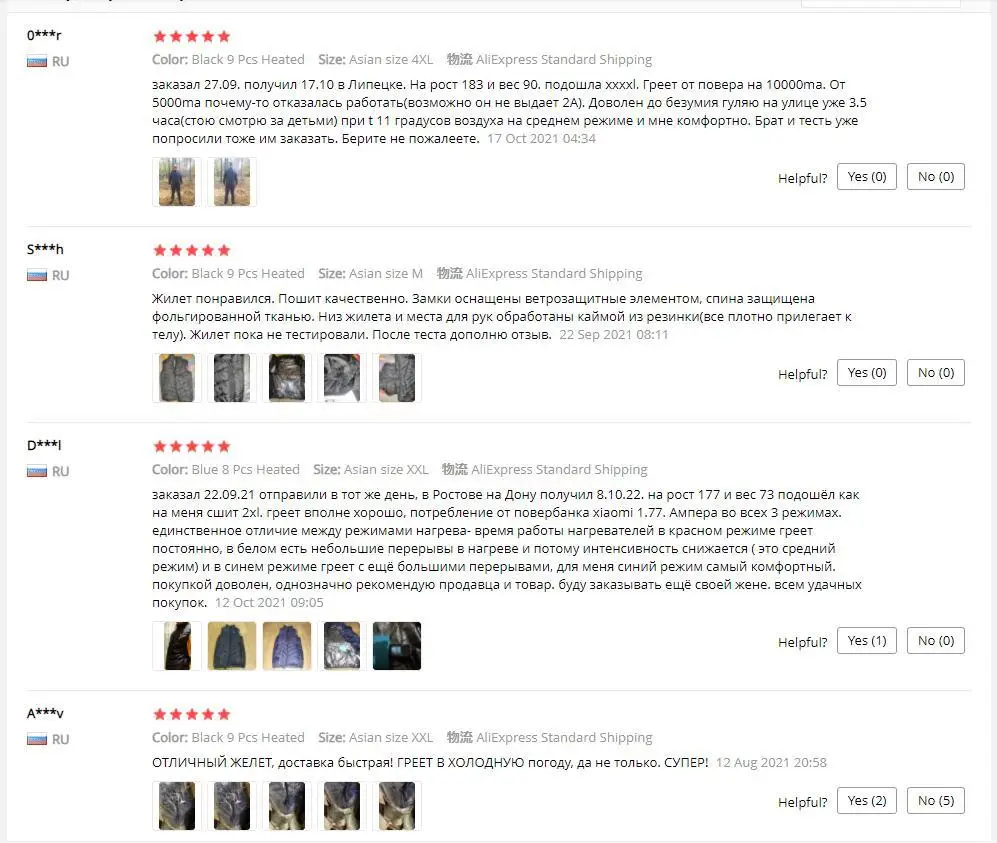The width and height of the screenshot is (997, 843).
Task: Open first photo in A***v's review
Action: [x=177, y=806]
